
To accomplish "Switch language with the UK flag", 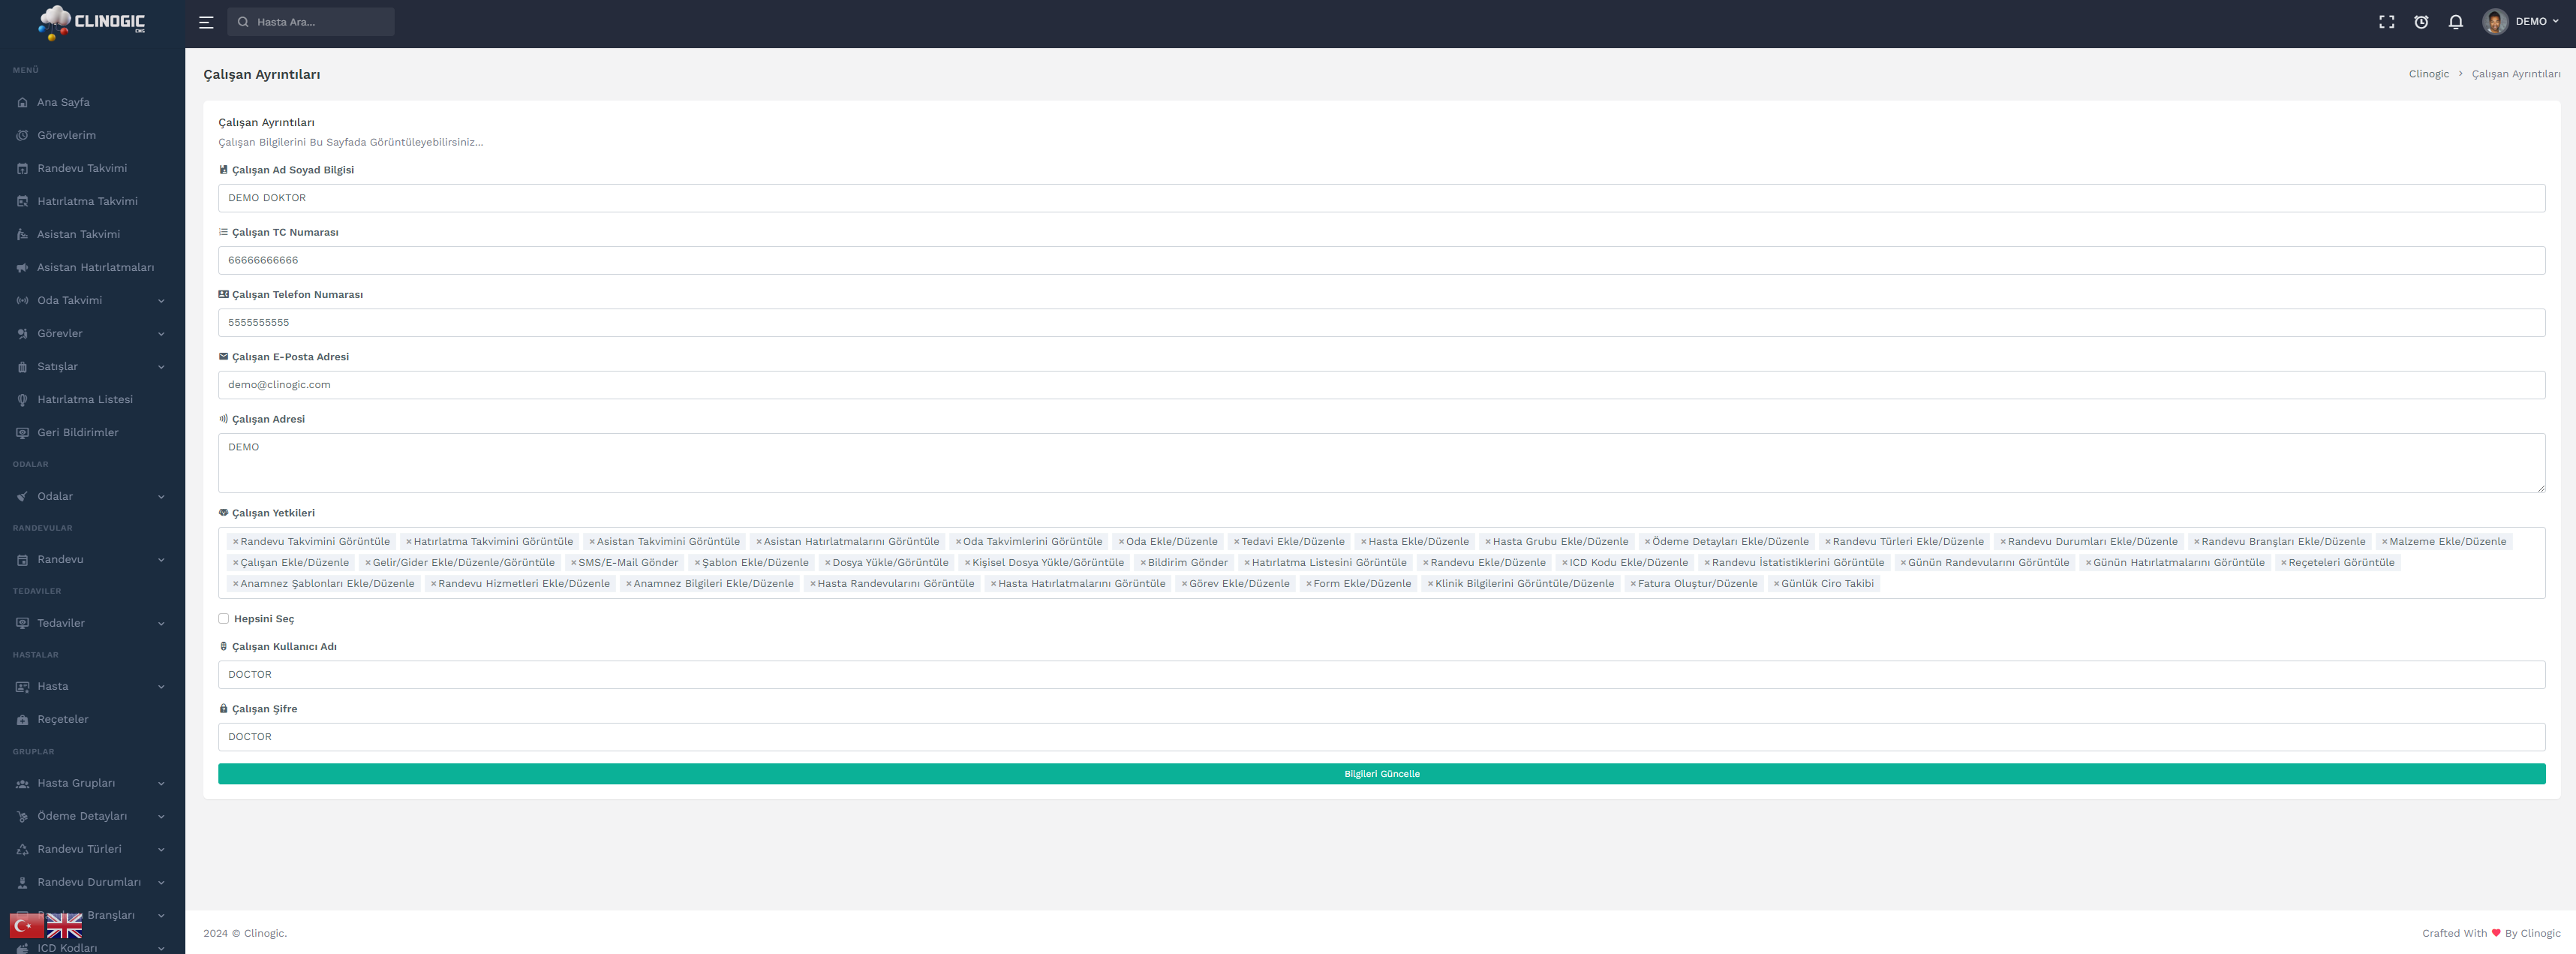I will (x=65, y=925).
